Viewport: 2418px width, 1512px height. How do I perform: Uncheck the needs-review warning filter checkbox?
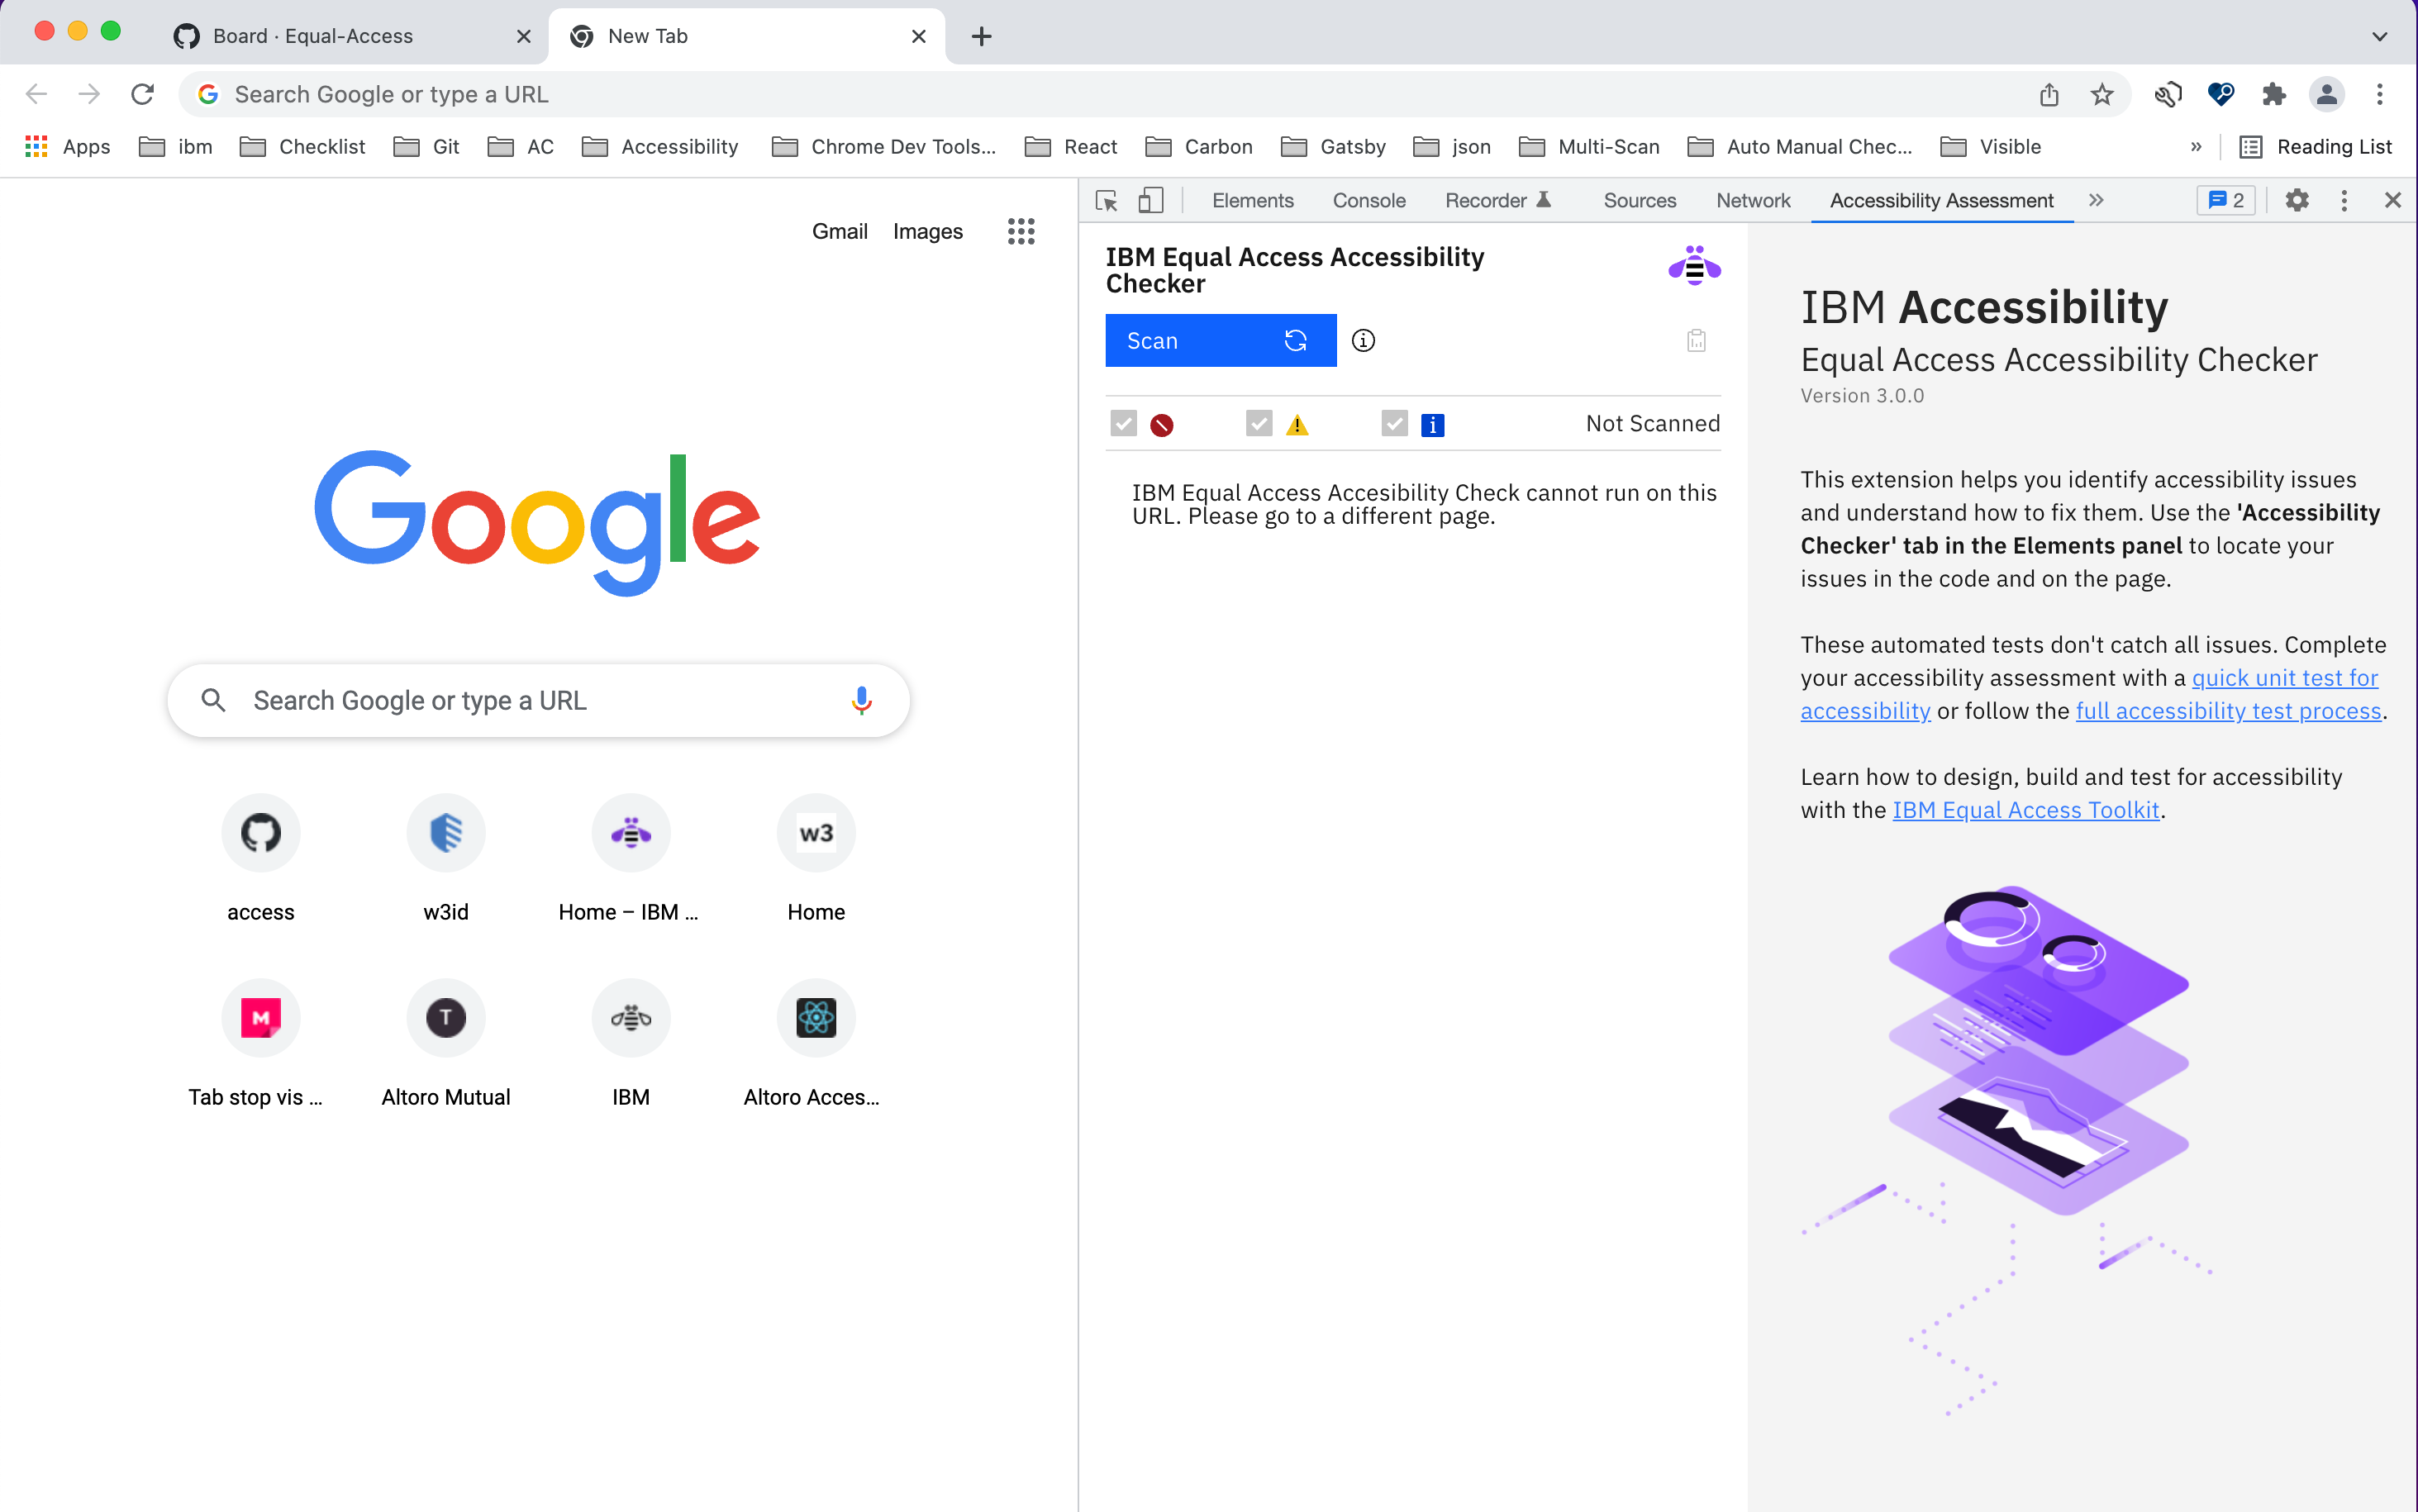point(1257,423)
